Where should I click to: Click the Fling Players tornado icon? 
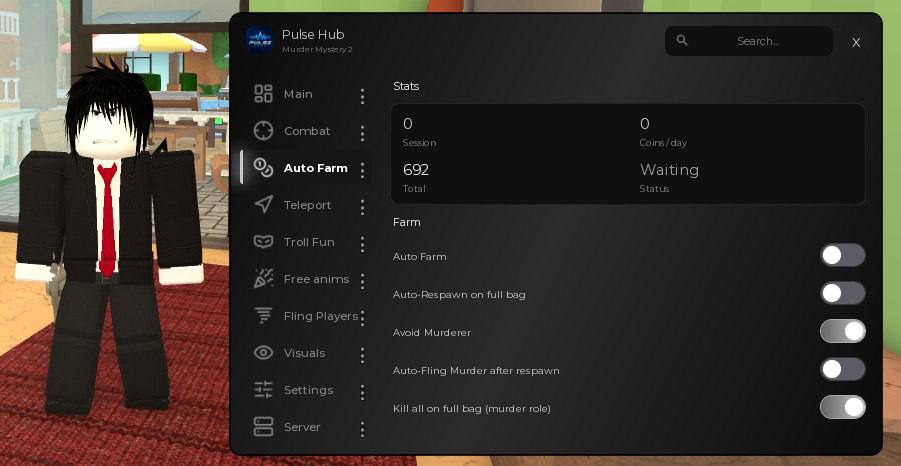click(x=263, y=316)
